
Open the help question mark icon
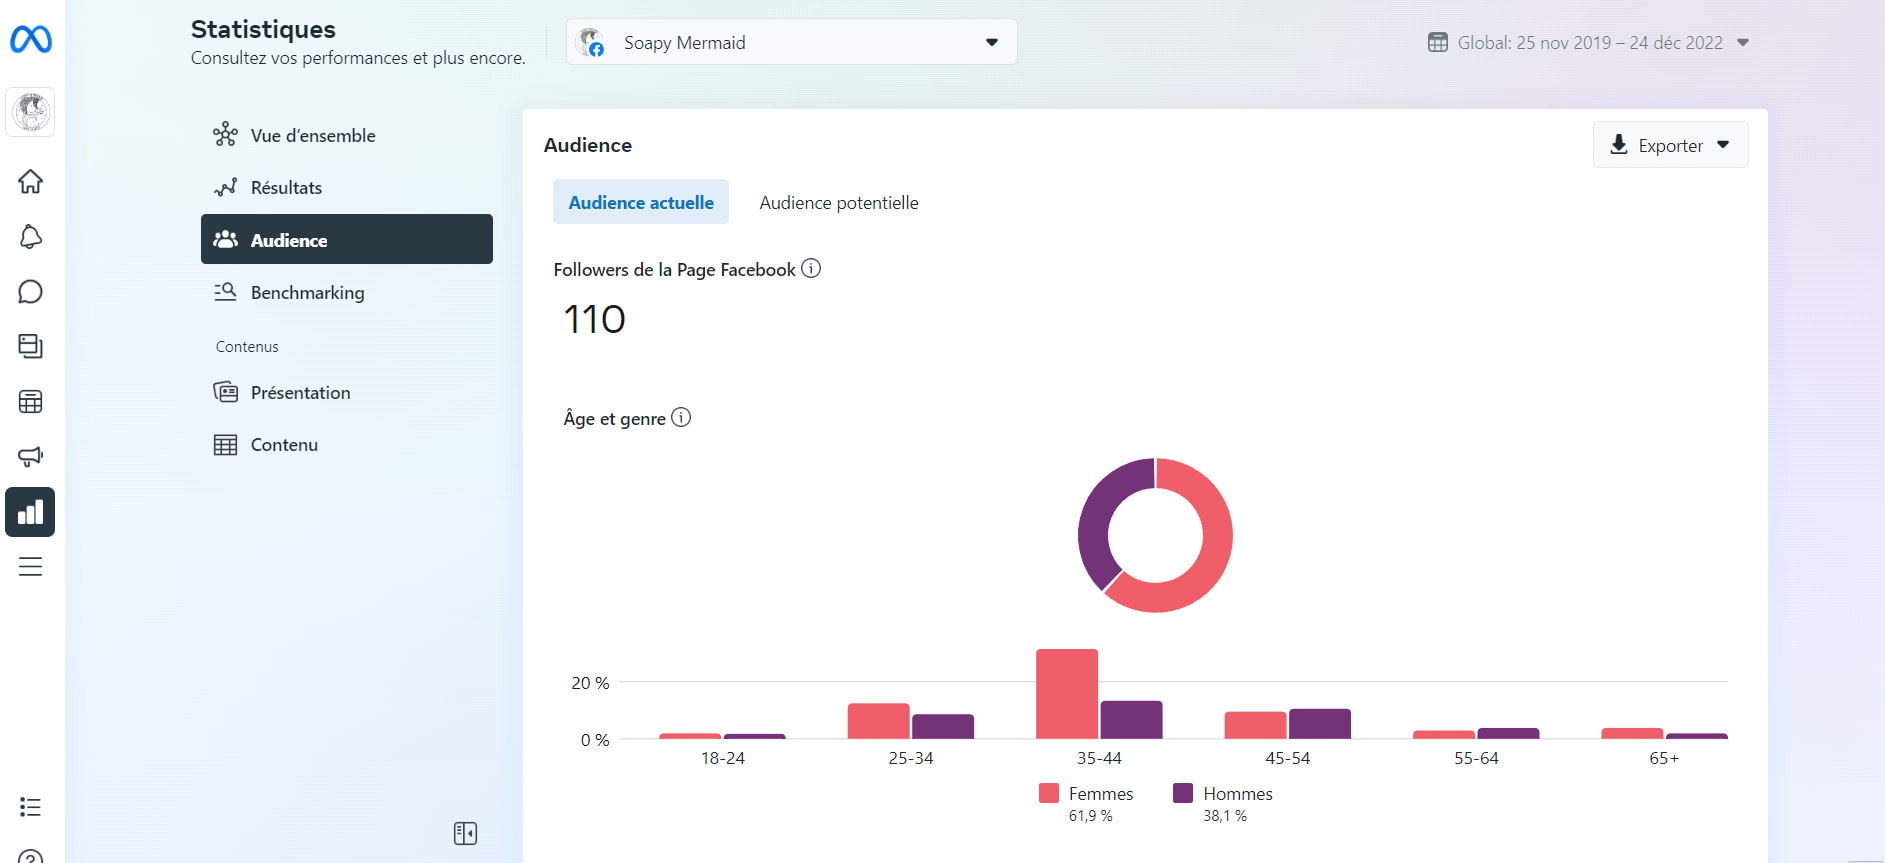[30, 857]
